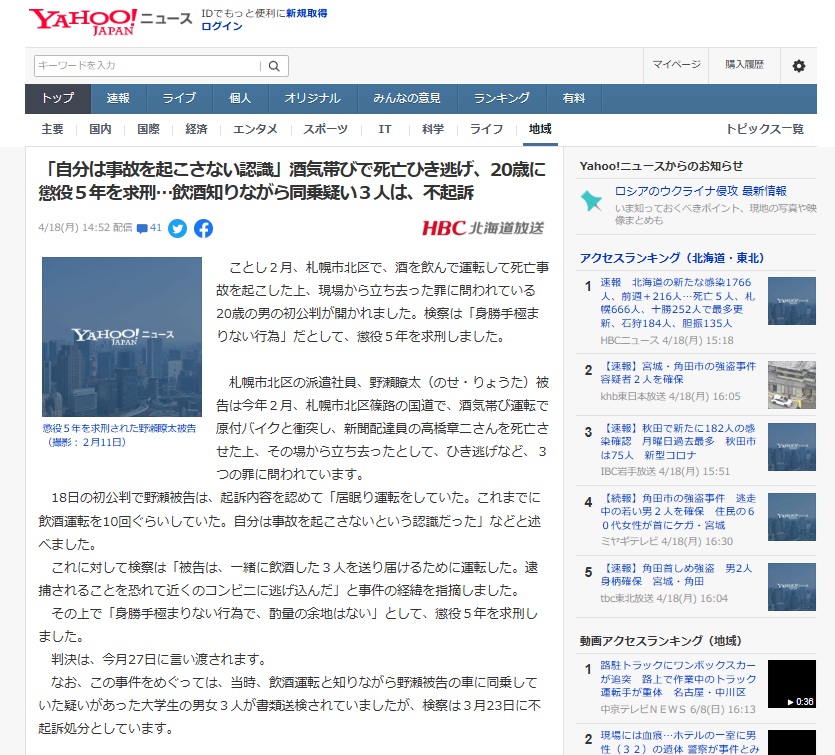Image resolution: width=835 pixels, height=755 pixels.
Task: Click the teal pin icon beside ロシアのウクライナ侵攻
Action: tap(591, 201)
